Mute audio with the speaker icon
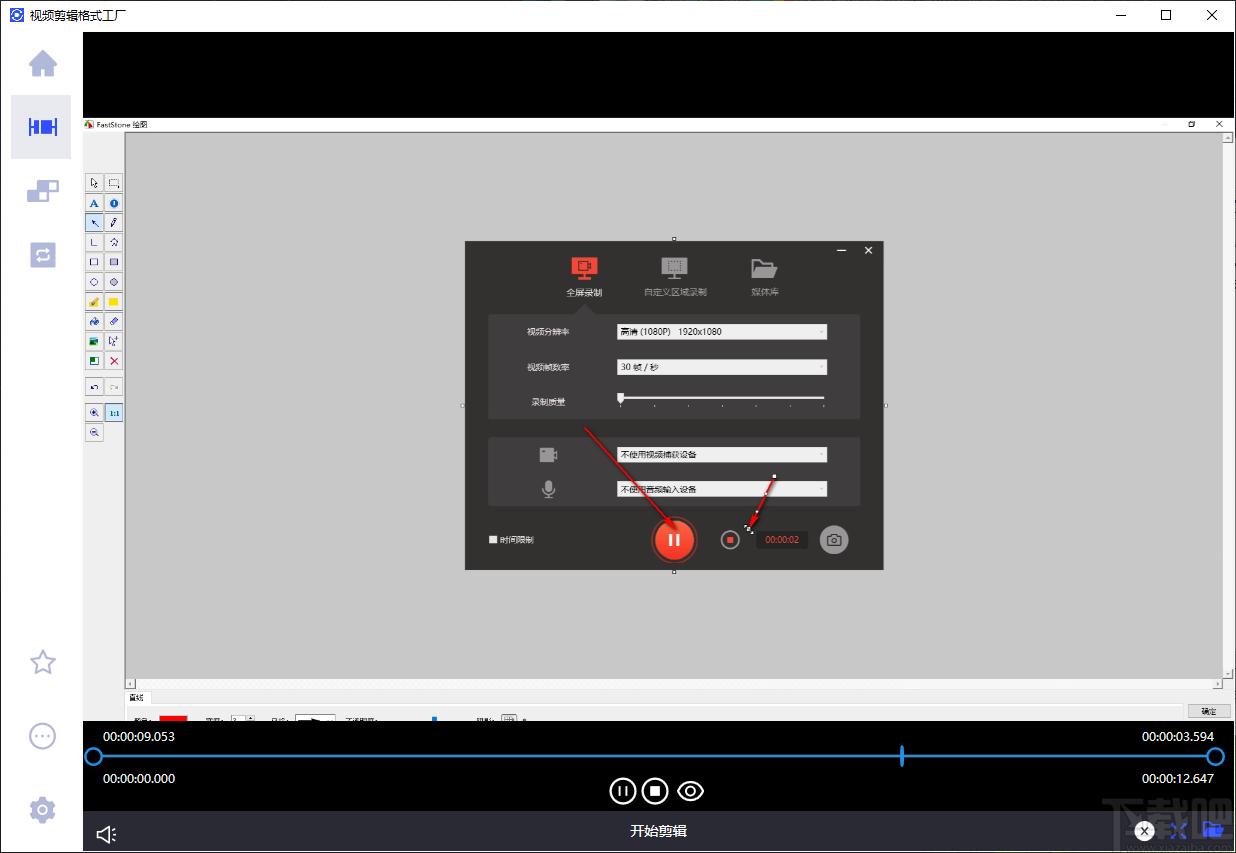 tap(106, 834)
